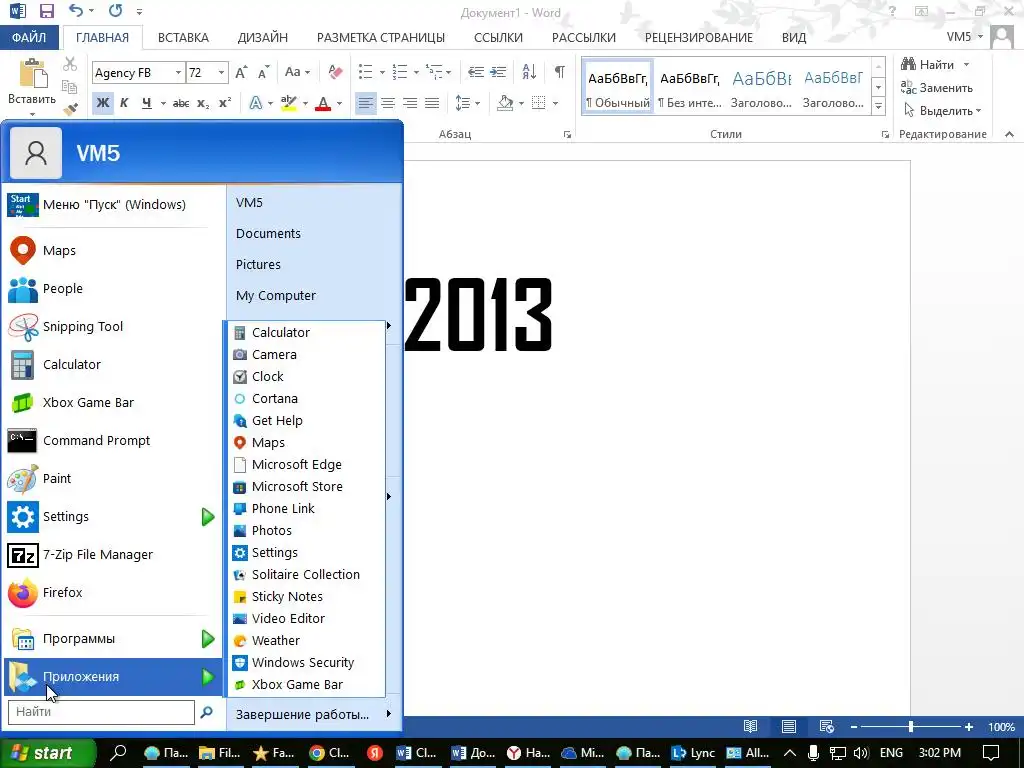Clear all formatting eraser icon
This screenshot has height=768, width=1024.
(x=335, y=72)
